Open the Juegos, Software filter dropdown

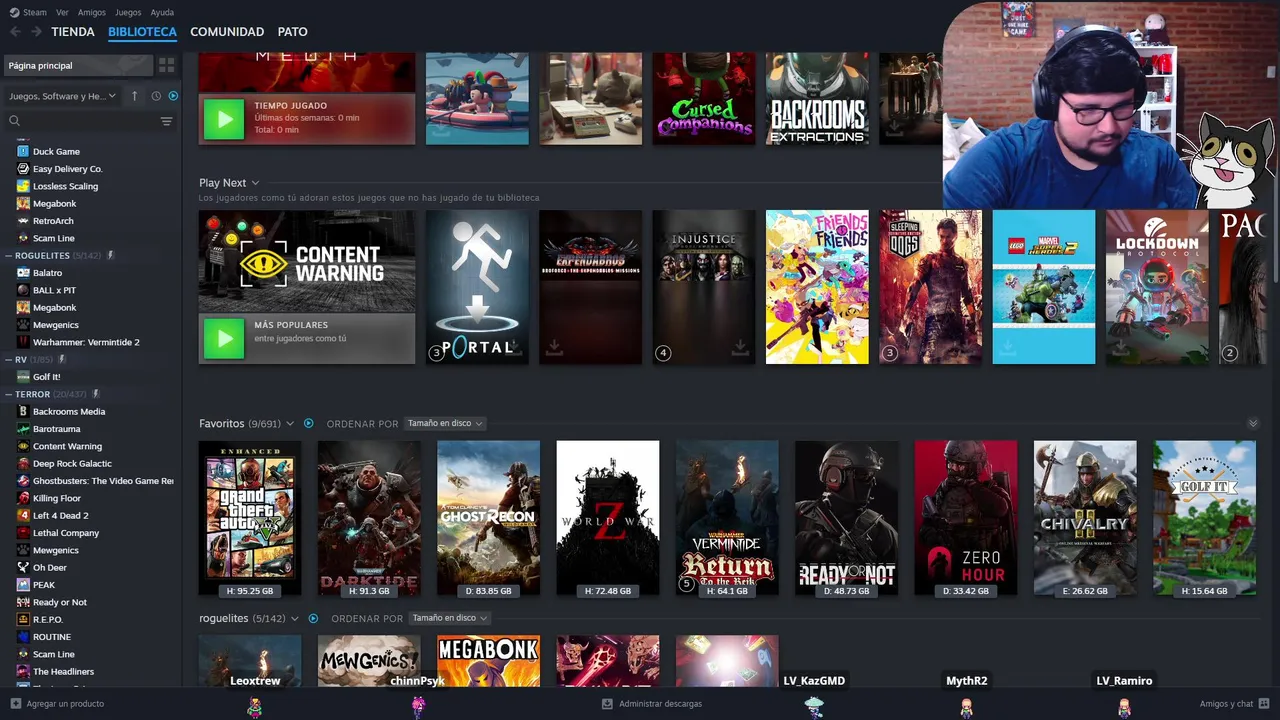point(62,96)
